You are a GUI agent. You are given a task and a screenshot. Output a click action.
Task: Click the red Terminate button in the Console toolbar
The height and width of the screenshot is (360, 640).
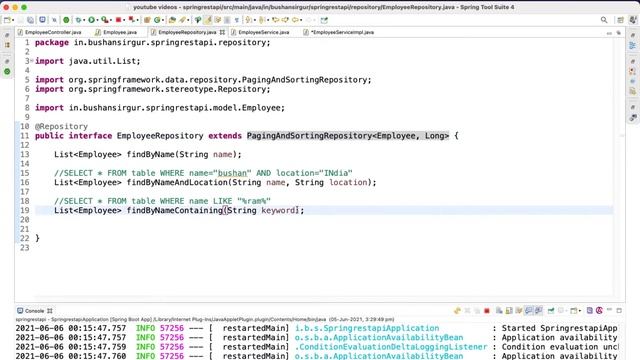click(487, 311)
